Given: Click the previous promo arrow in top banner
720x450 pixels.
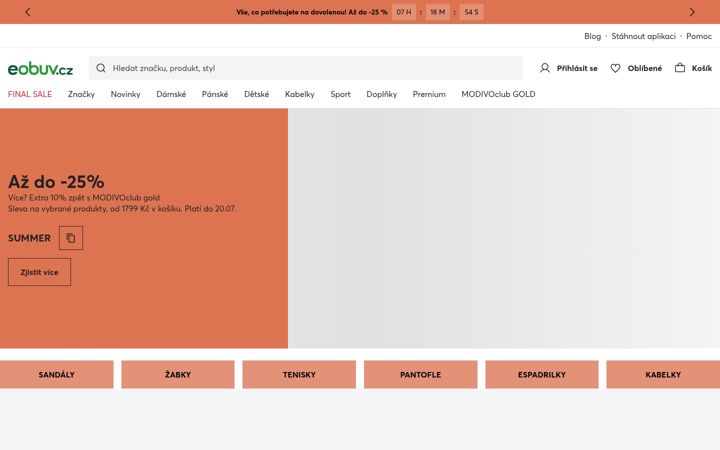Looking at the screenshot, I should tap(28, 12).
